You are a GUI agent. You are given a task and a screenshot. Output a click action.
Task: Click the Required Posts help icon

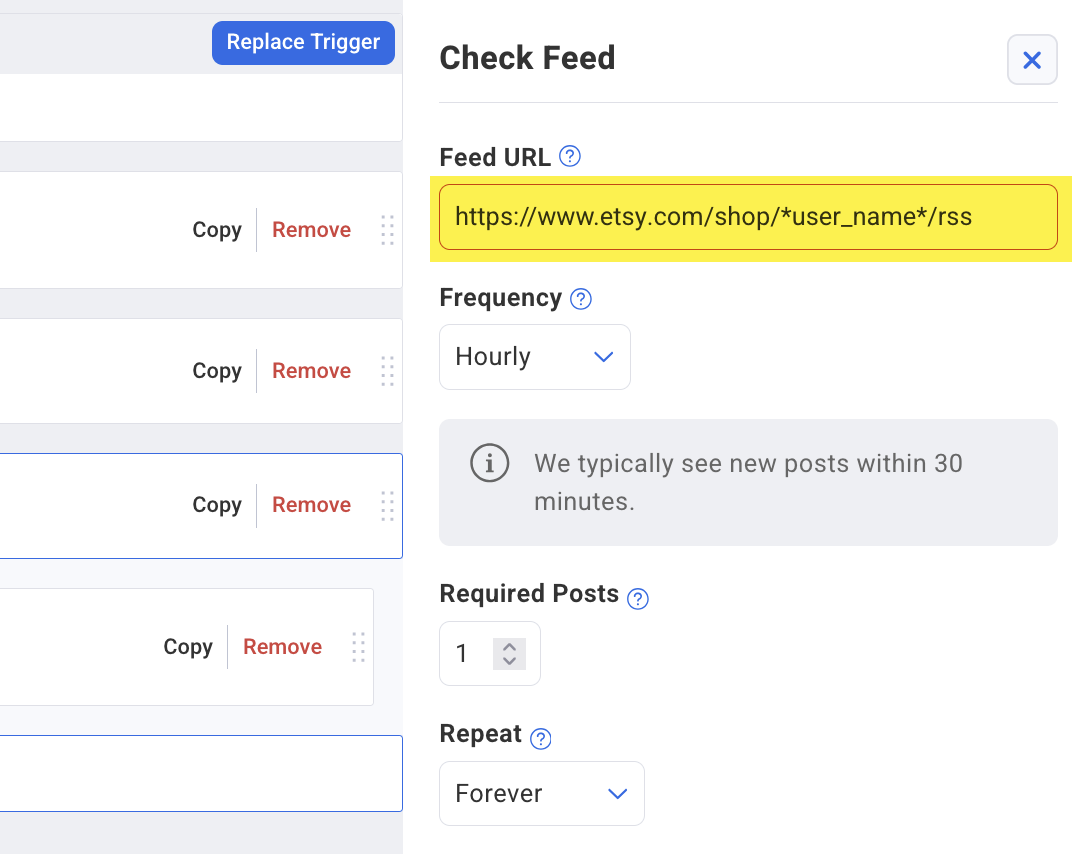tap(637, 598)
